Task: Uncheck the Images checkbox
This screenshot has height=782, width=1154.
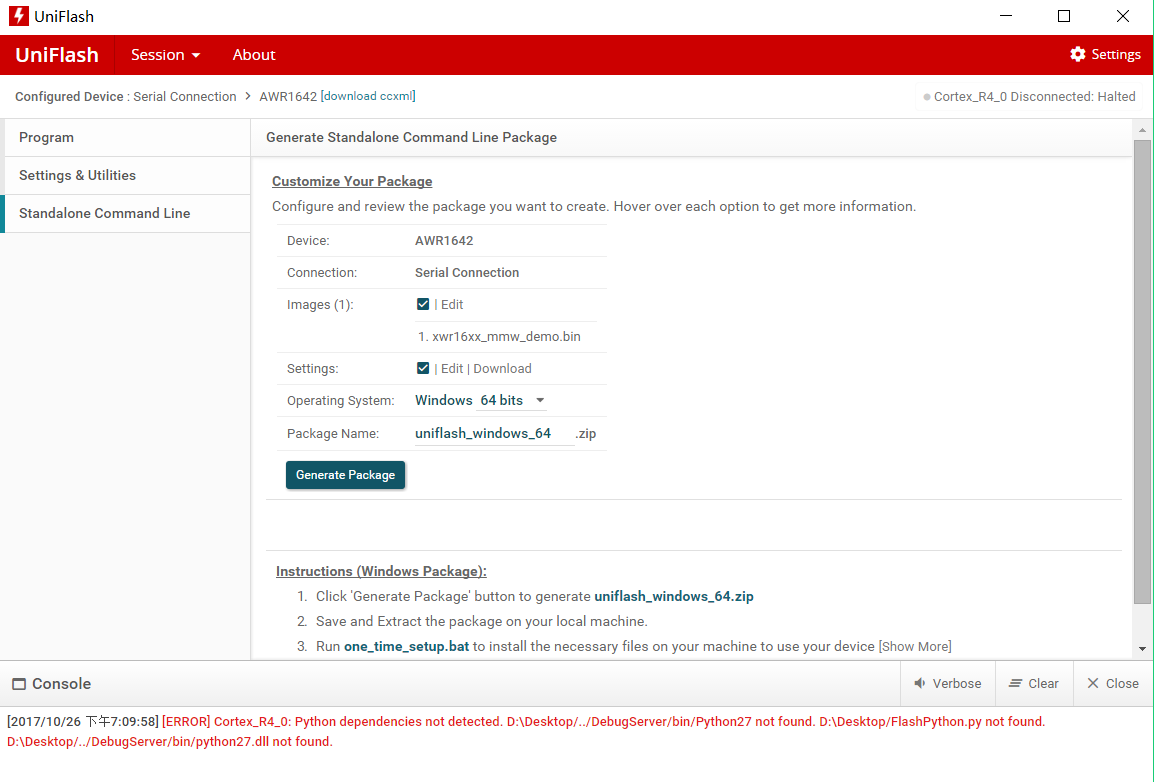Action: point(422,304)
